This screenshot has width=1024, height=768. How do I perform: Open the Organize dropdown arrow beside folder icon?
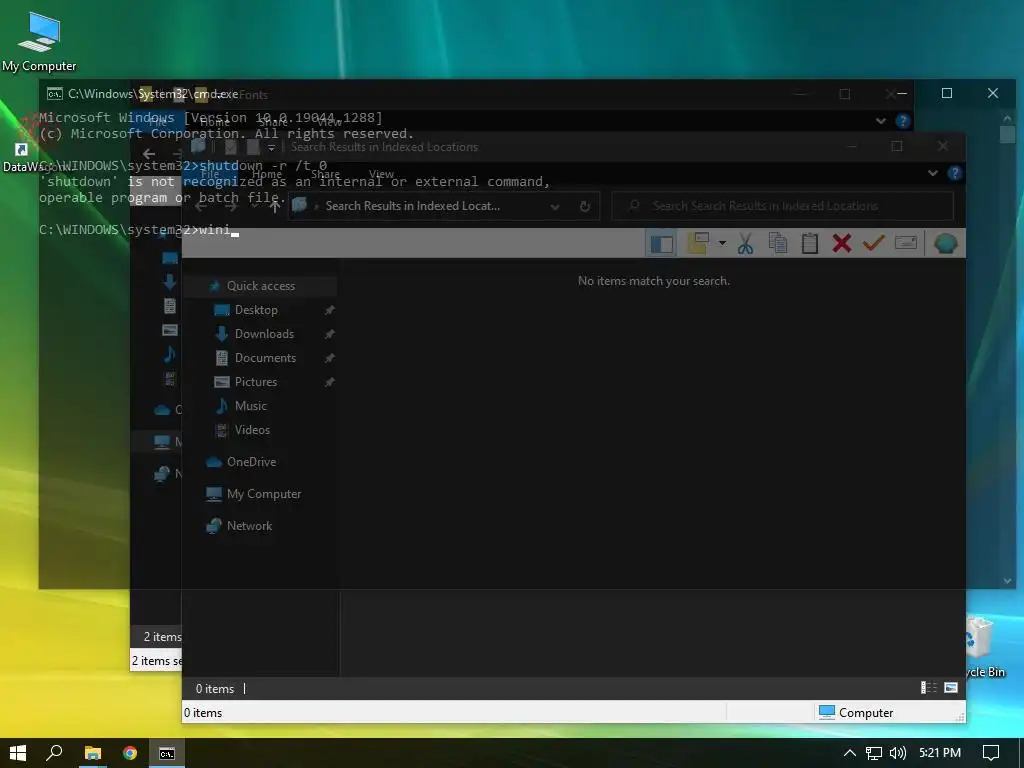click(722, 244)
